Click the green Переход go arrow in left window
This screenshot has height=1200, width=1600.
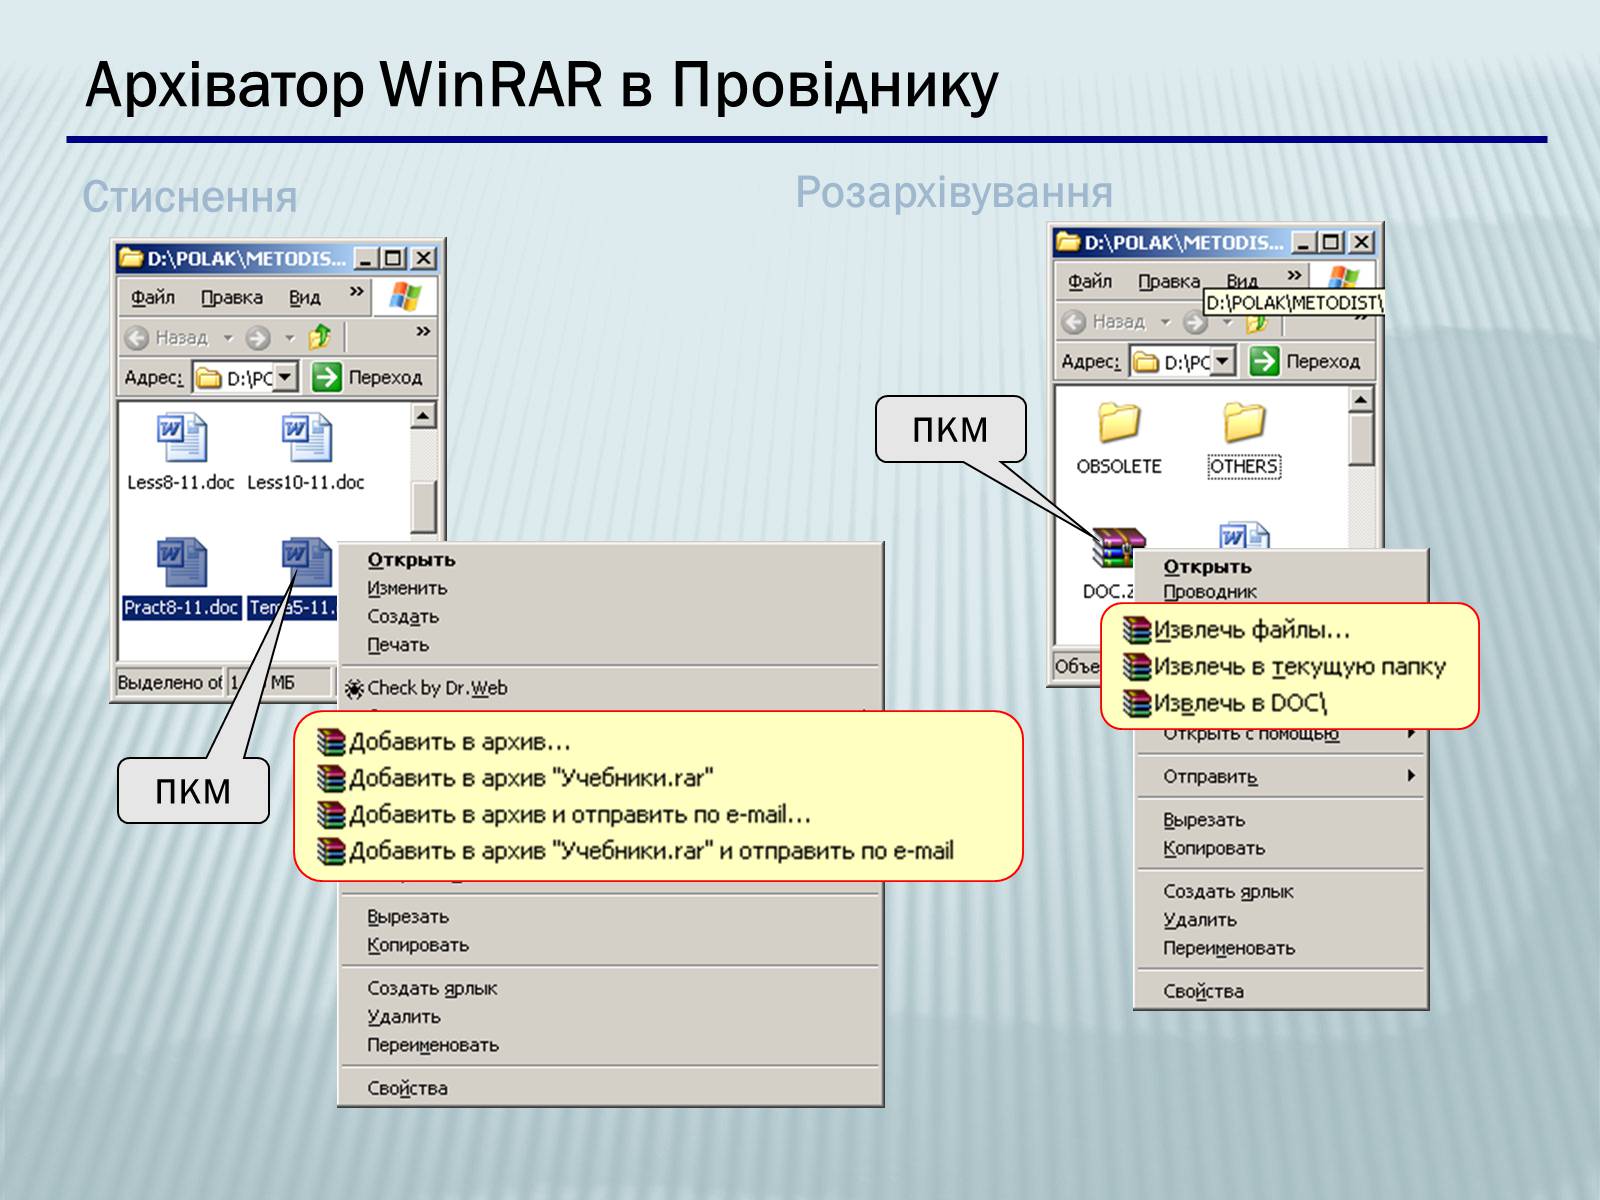tap(326, 377)
